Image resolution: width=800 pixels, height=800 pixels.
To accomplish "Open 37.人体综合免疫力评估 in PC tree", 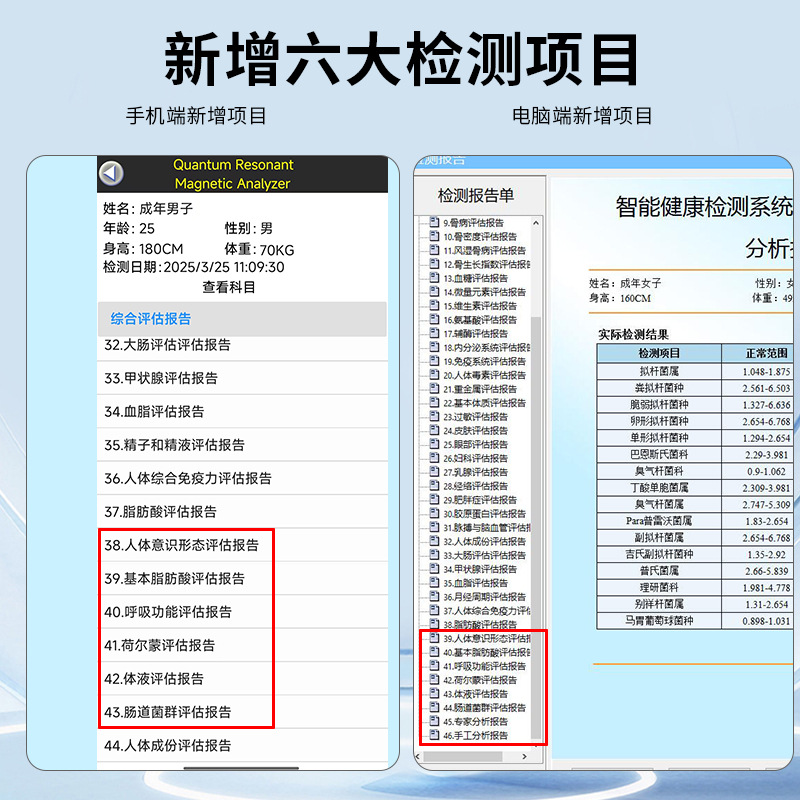I will (487, 611).
